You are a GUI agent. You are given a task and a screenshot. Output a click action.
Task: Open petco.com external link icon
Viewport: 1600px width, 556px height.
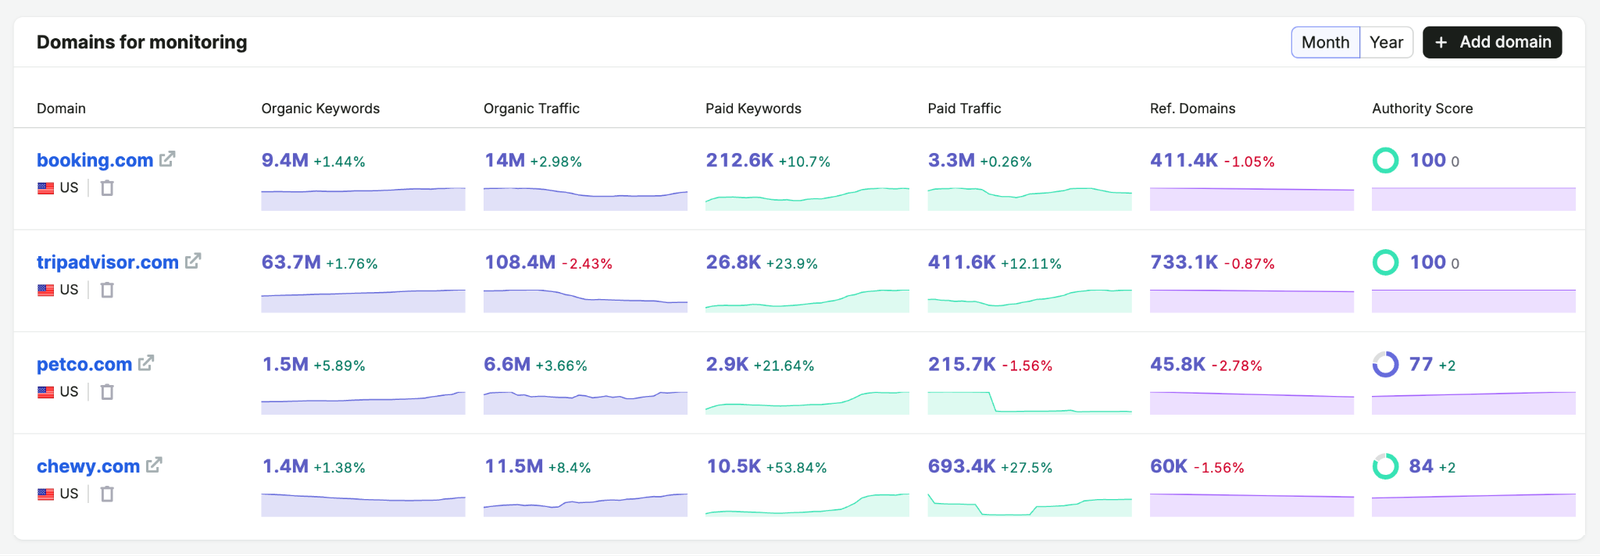click(x=146, y=363)
